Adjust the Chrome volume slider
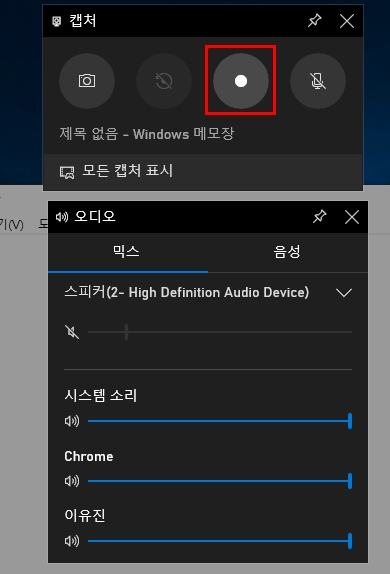 [220, 481]
